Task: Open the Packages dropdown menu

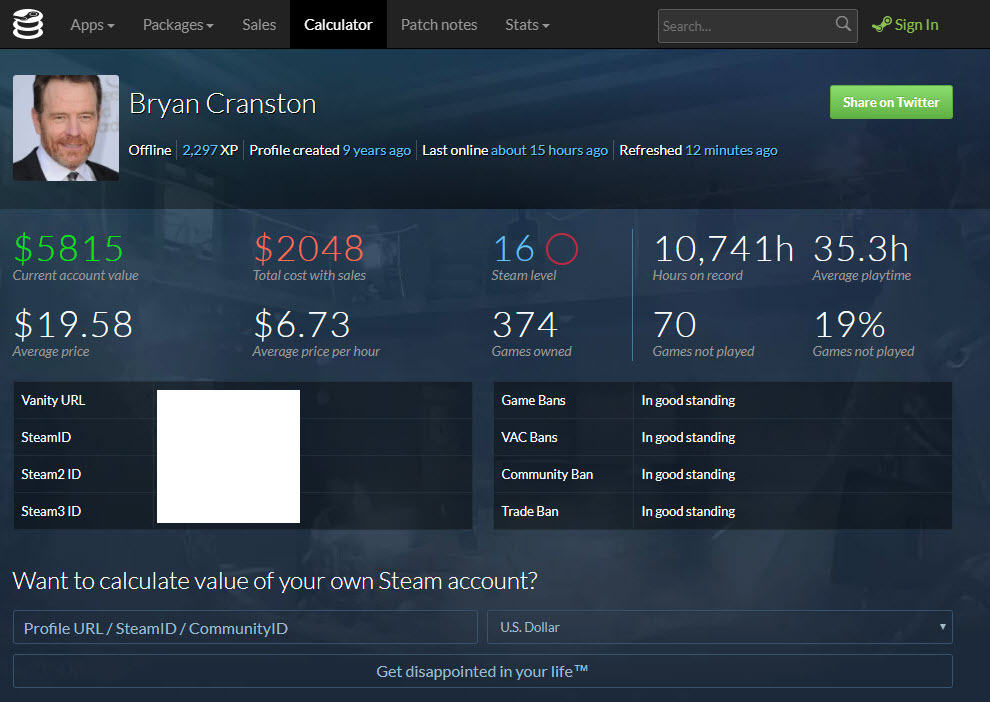Action: [x=178, y=24]
